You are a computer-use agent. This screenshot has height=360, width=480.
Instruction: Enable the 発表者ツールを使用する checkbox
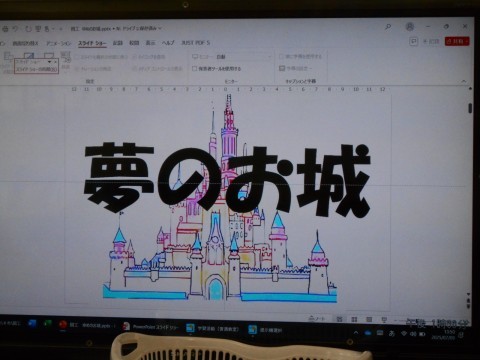195,69
